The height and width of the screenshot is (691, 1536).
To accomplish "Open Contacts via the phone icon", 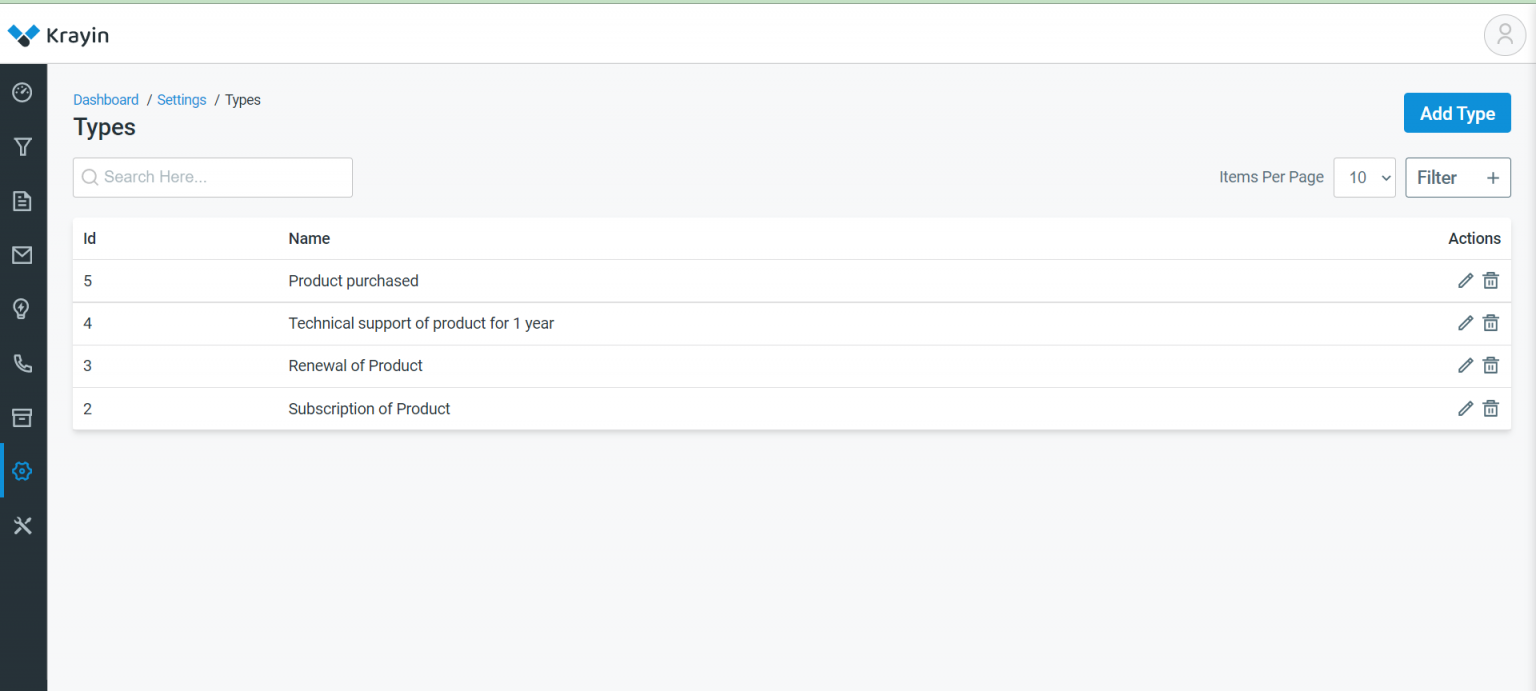I will (x=22, y=363).
